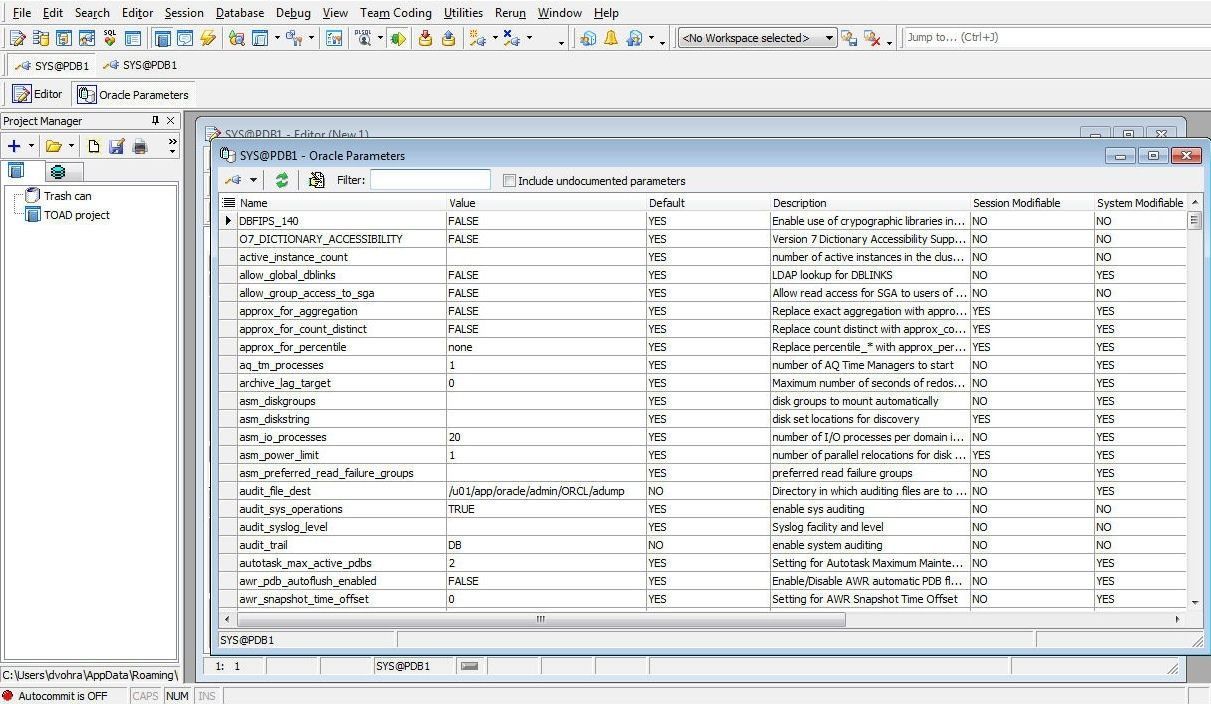Close the Project Manager panel

click(x=171, y=121)
